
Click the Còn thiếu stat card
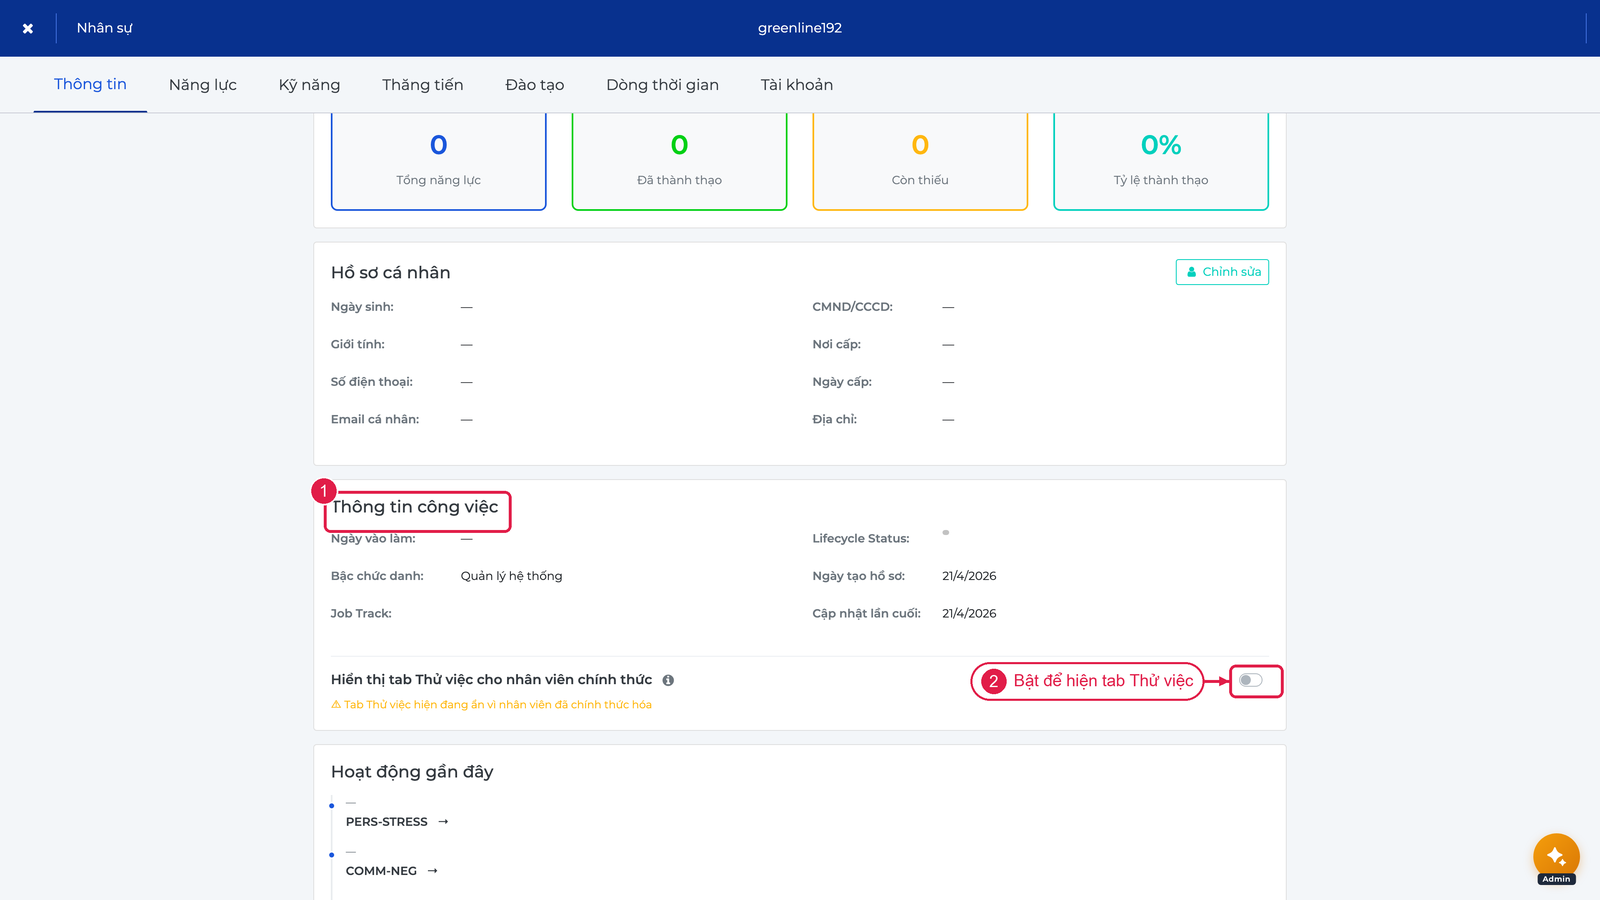[x=920, y=161]
